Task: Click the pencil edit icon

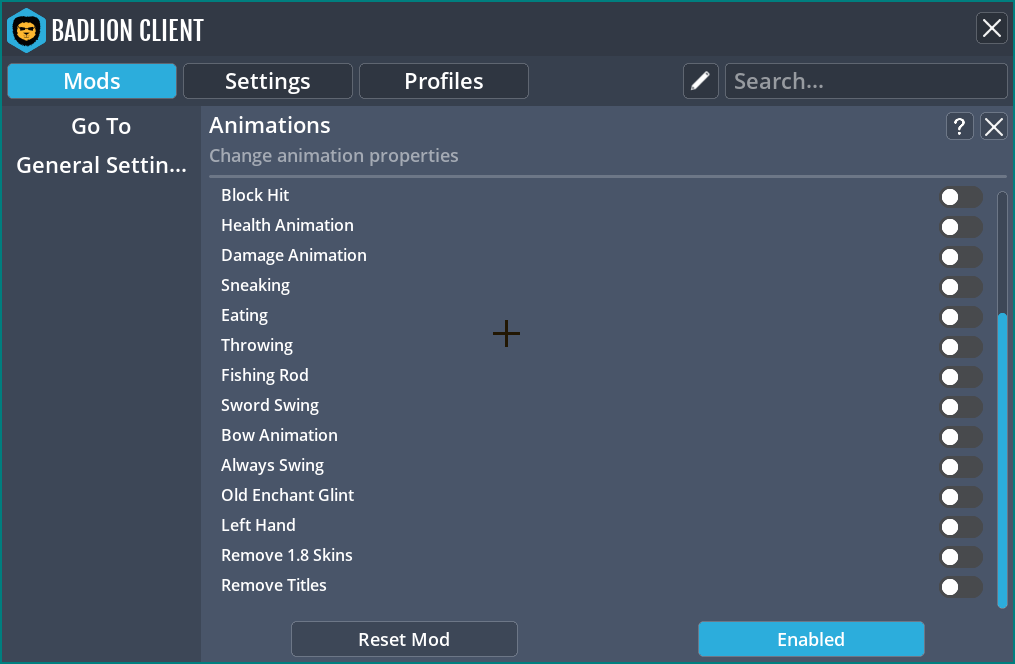Action: (x=701, y=81)
